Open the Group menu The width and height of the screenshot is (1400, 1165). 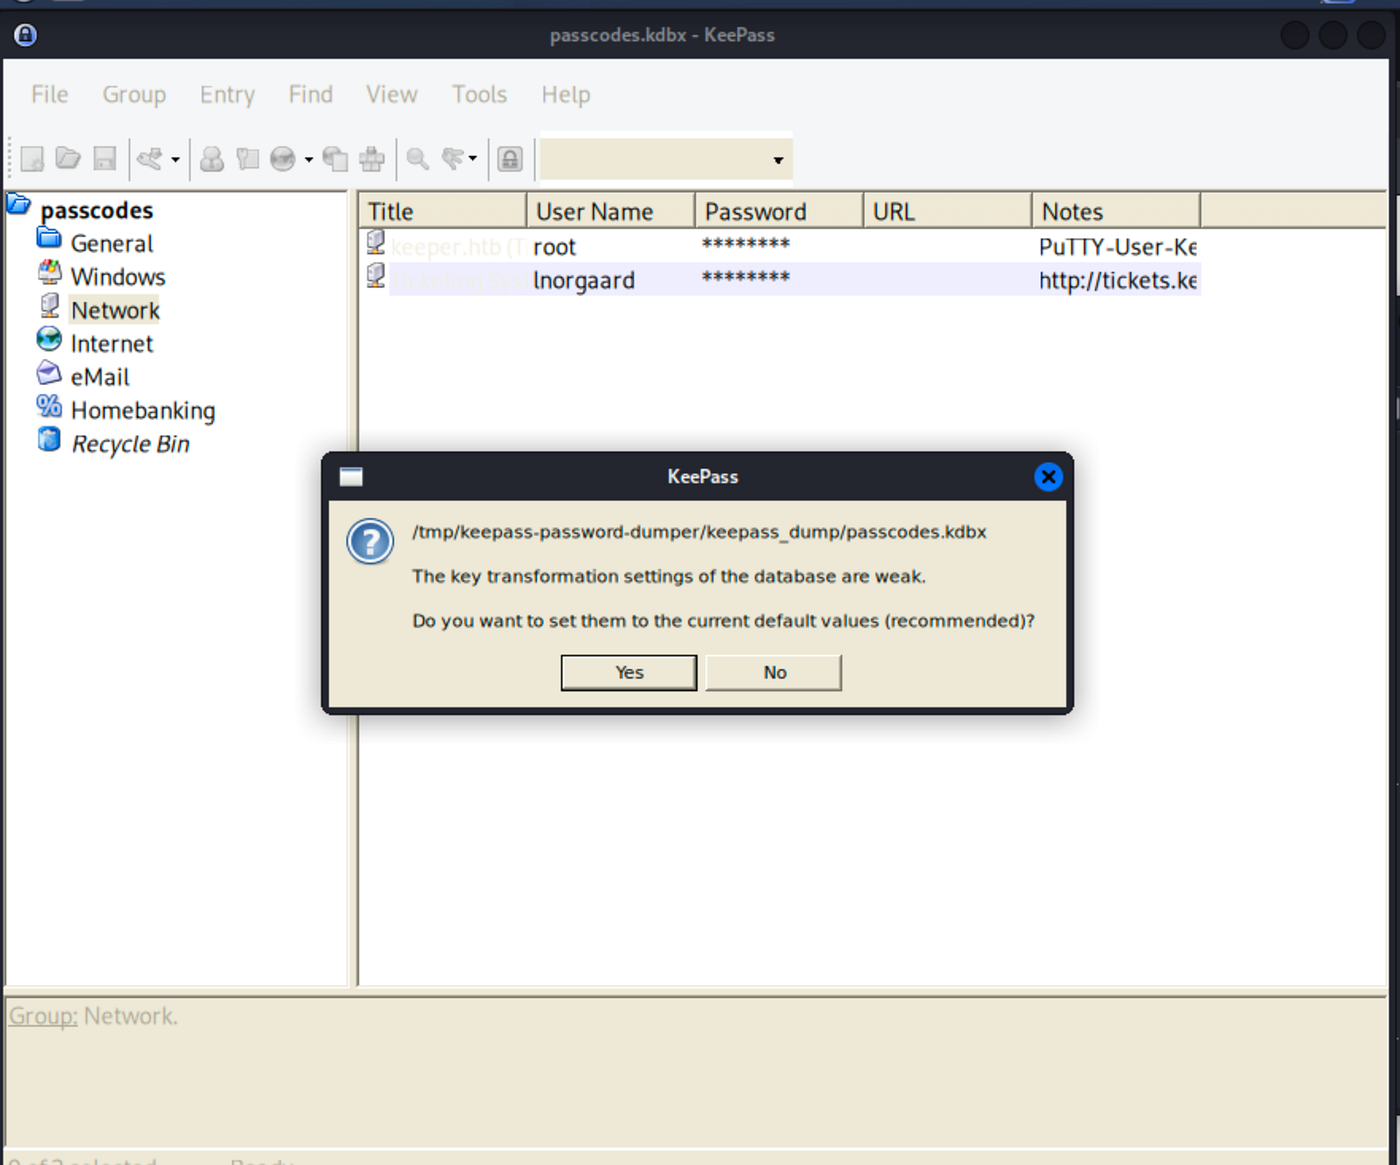click(134, 94)
